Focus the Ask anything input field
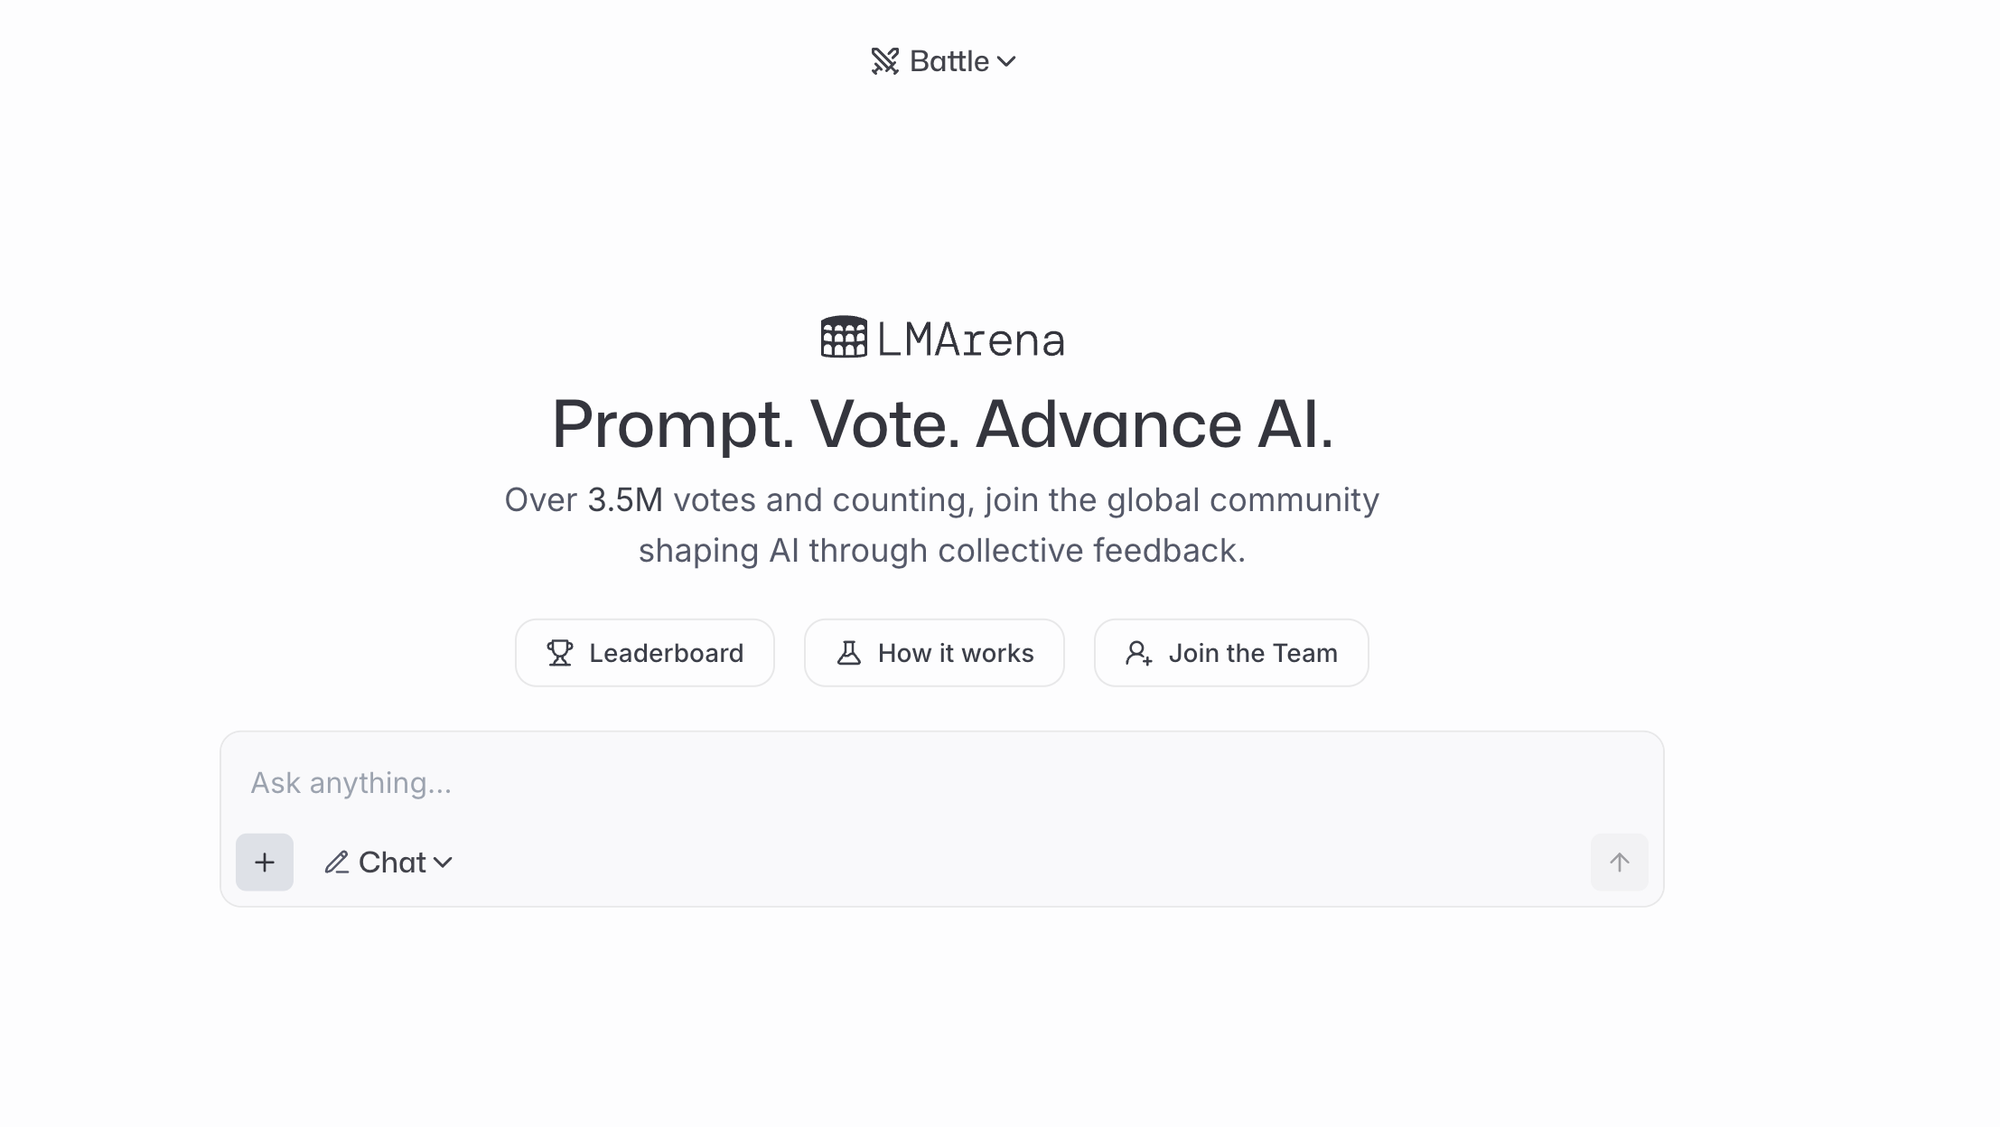 942,782
